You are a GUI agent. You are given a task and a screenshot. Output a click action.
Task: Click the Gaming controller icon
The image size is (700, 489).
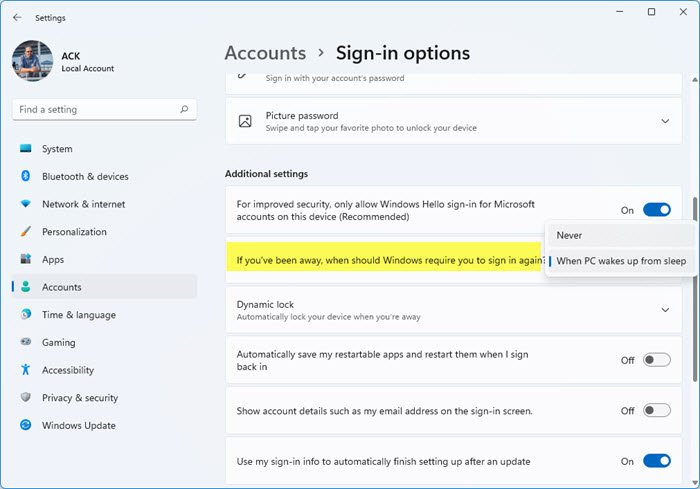[x=26, y=342]
